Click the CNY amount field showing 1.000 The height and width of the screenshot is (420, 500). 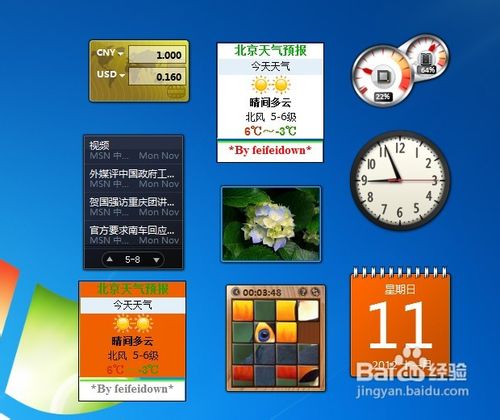point(157,55)
